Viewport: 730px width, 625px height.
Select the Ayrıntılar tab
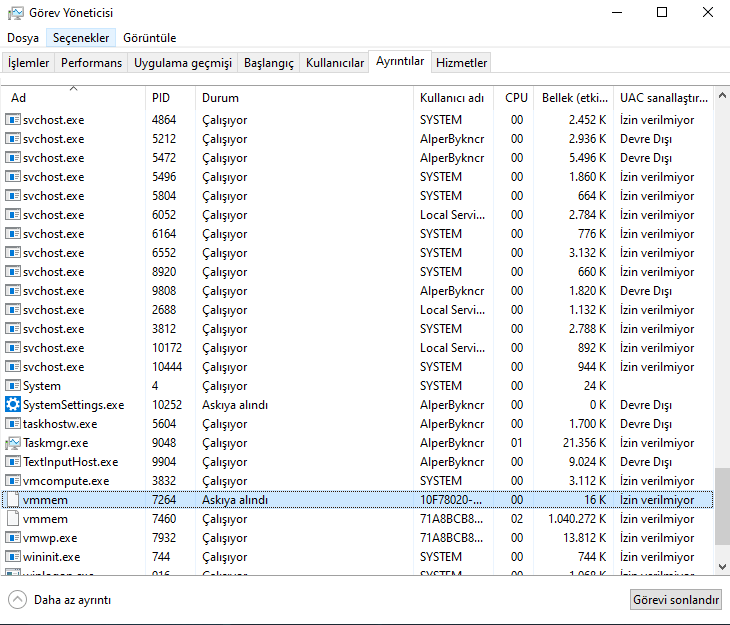(400, 61)
